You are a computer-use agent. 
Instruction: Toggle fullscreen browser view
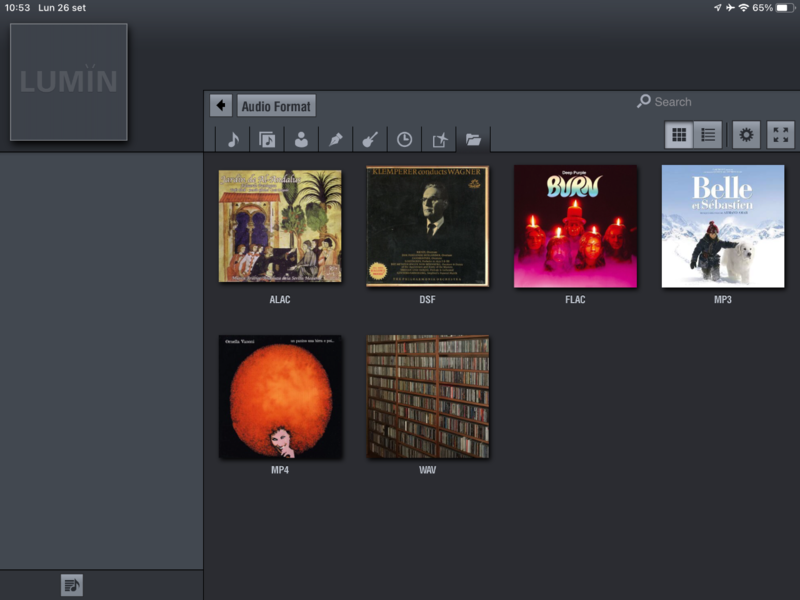[780, 135]
